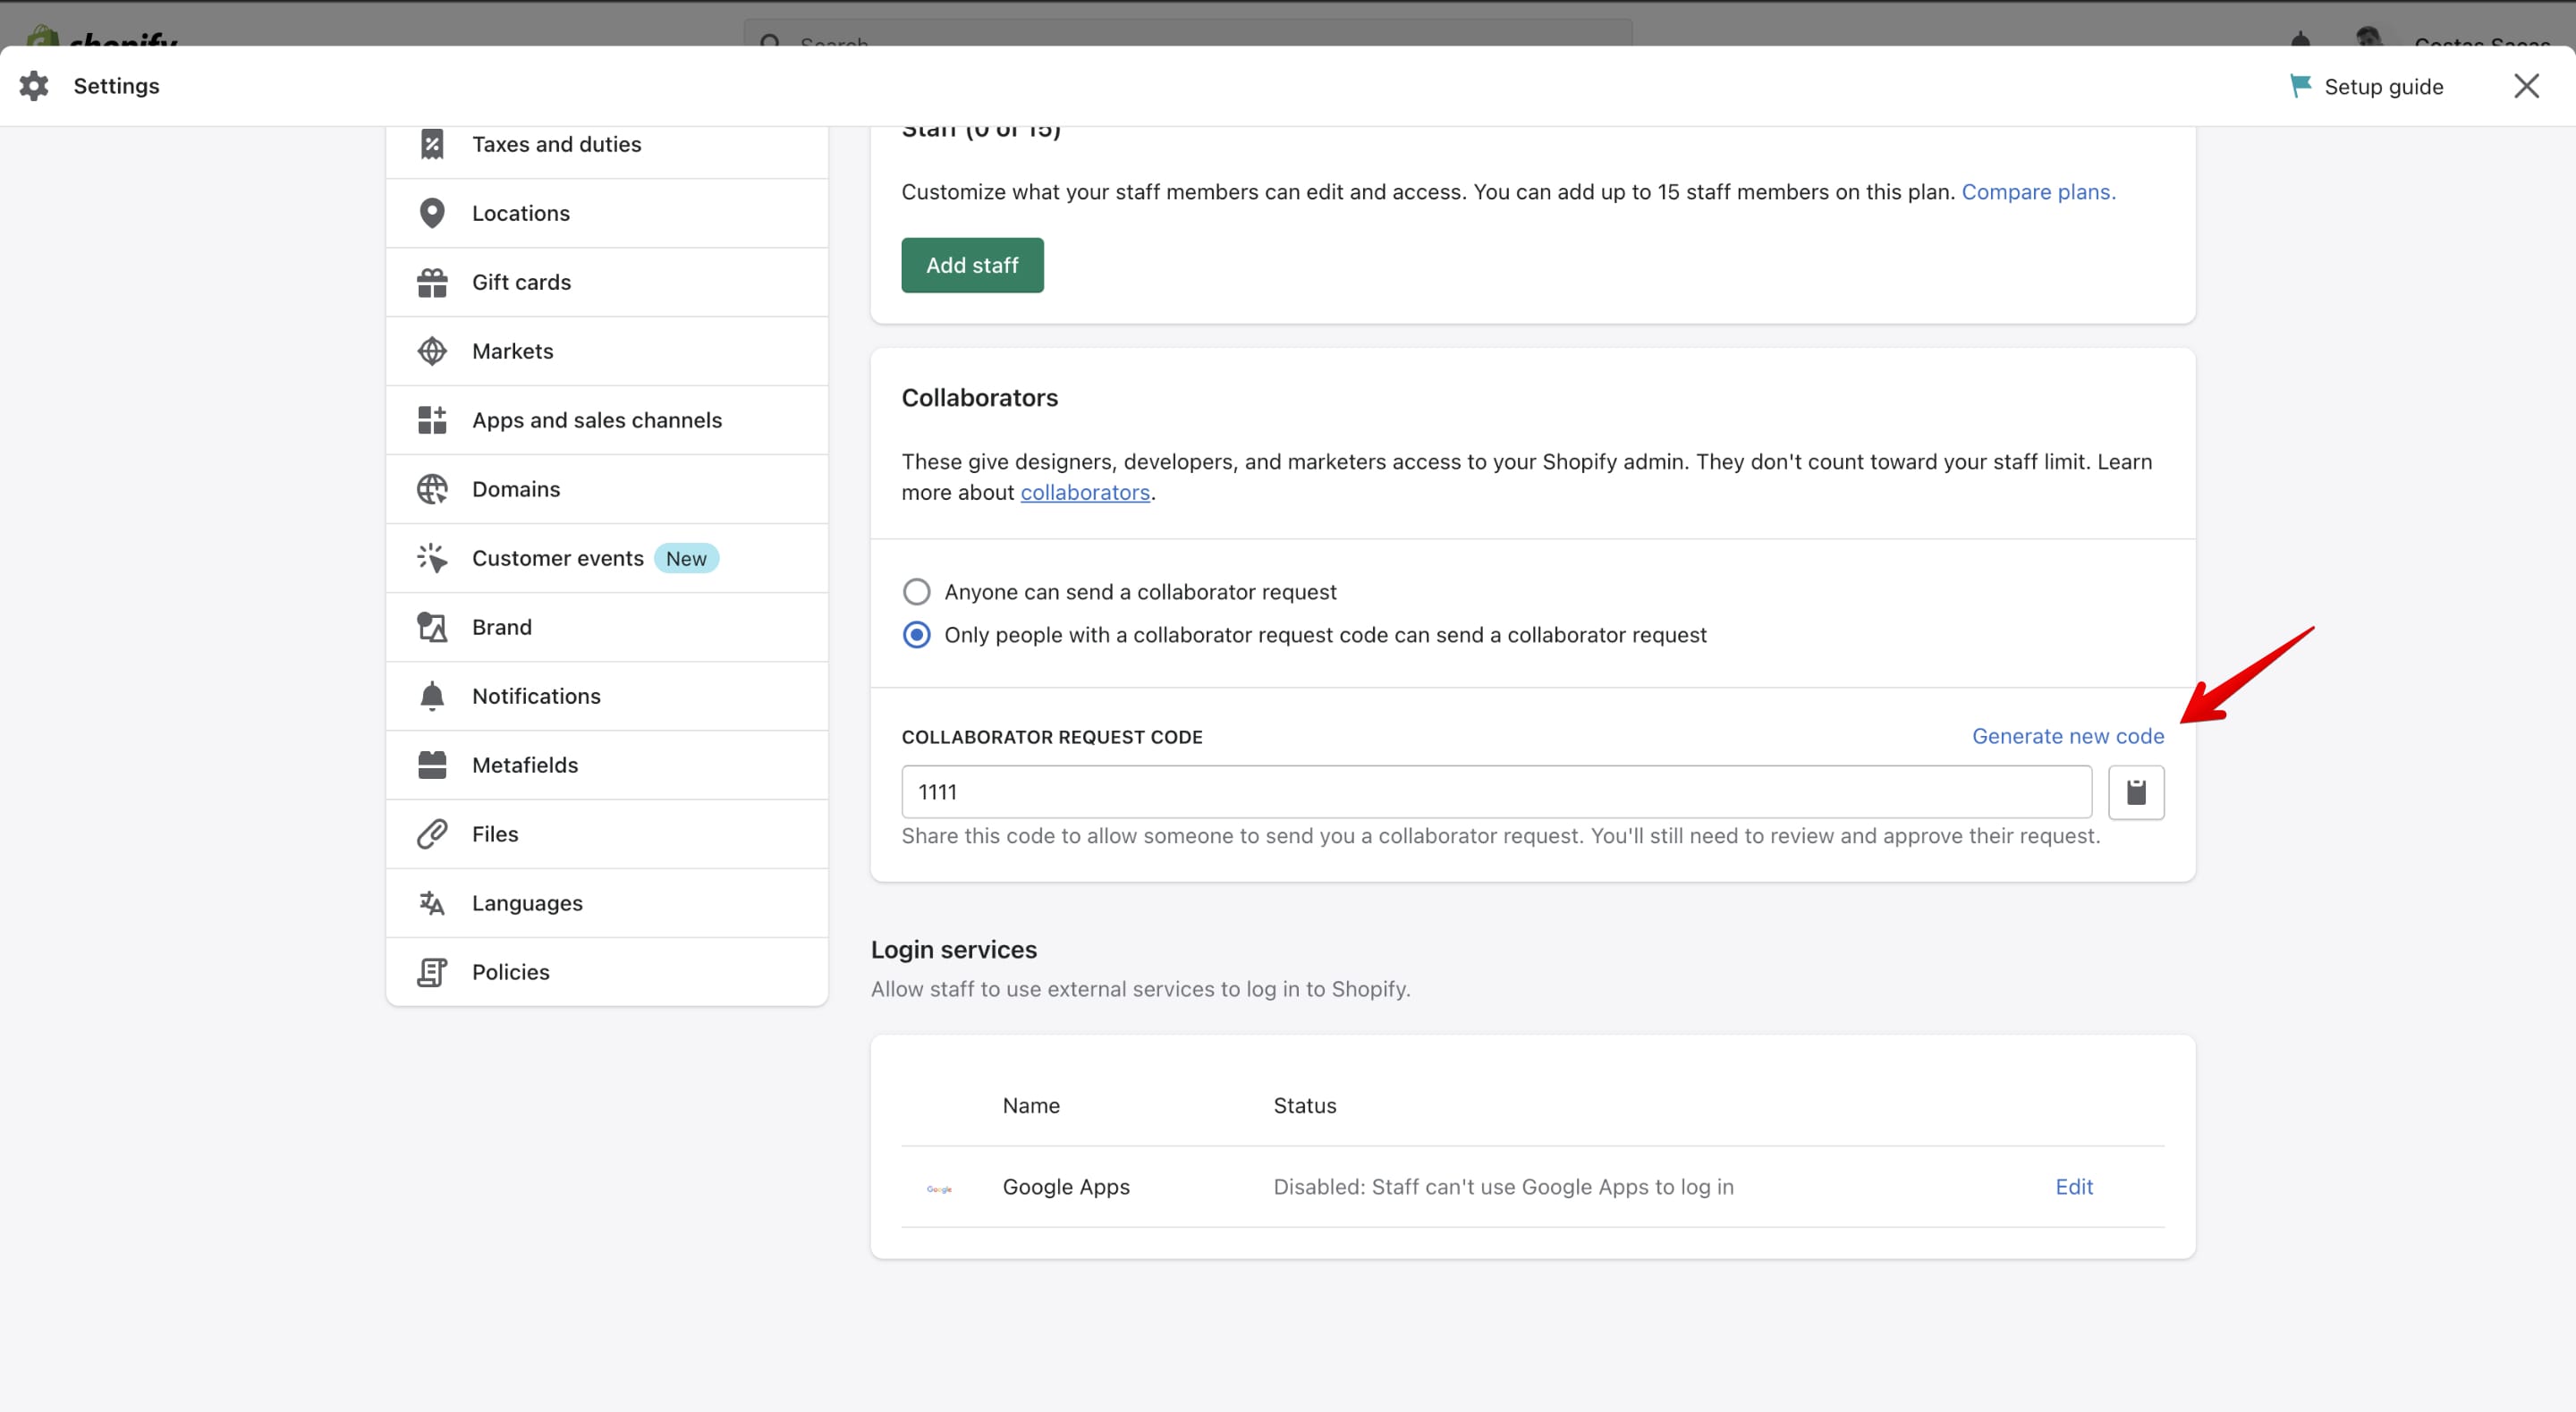Select the Taxes and duties icon in sidebar
2576x1412 pixels.
[432, 143]
